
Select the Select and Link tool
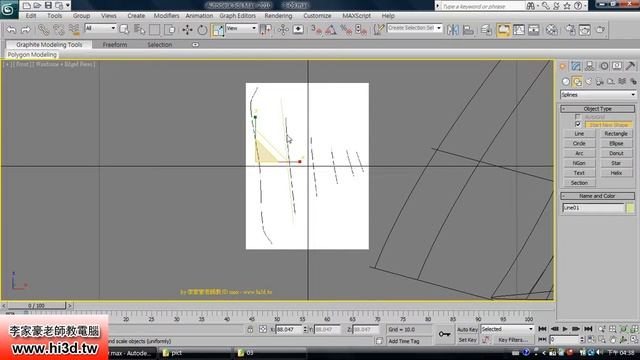click(43, 29)
